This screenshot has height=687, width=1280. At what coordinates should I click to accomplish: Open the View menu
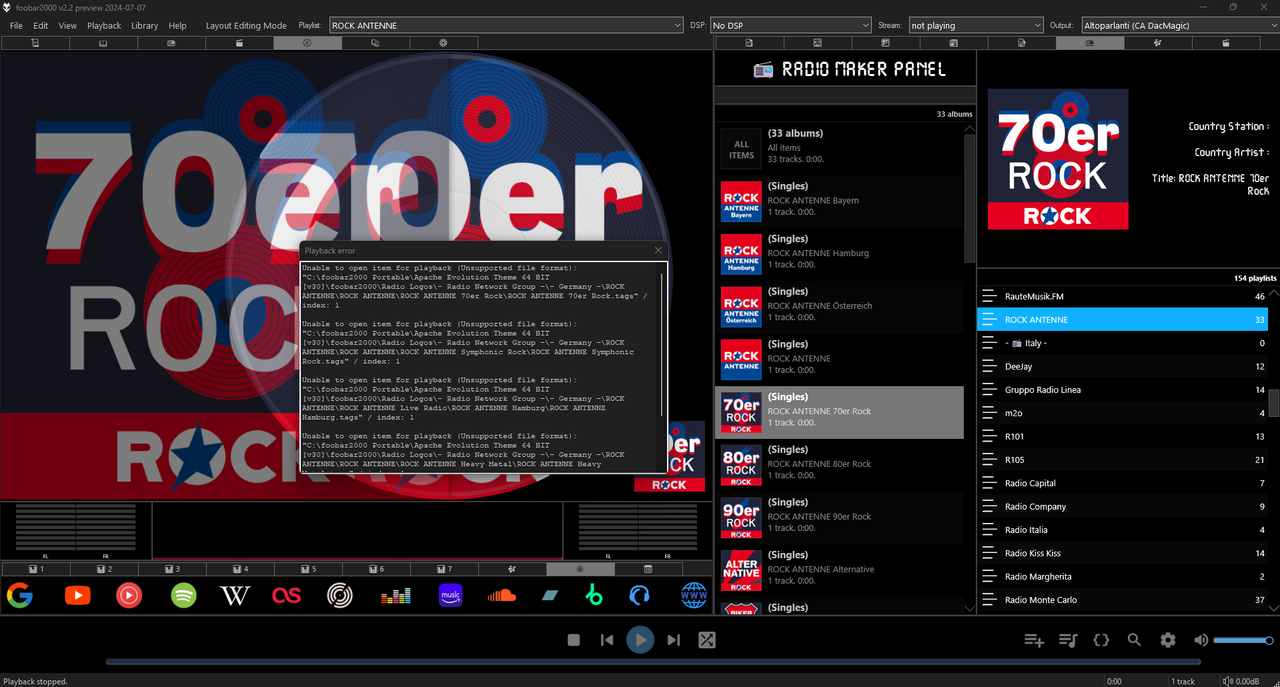point(68,26)
